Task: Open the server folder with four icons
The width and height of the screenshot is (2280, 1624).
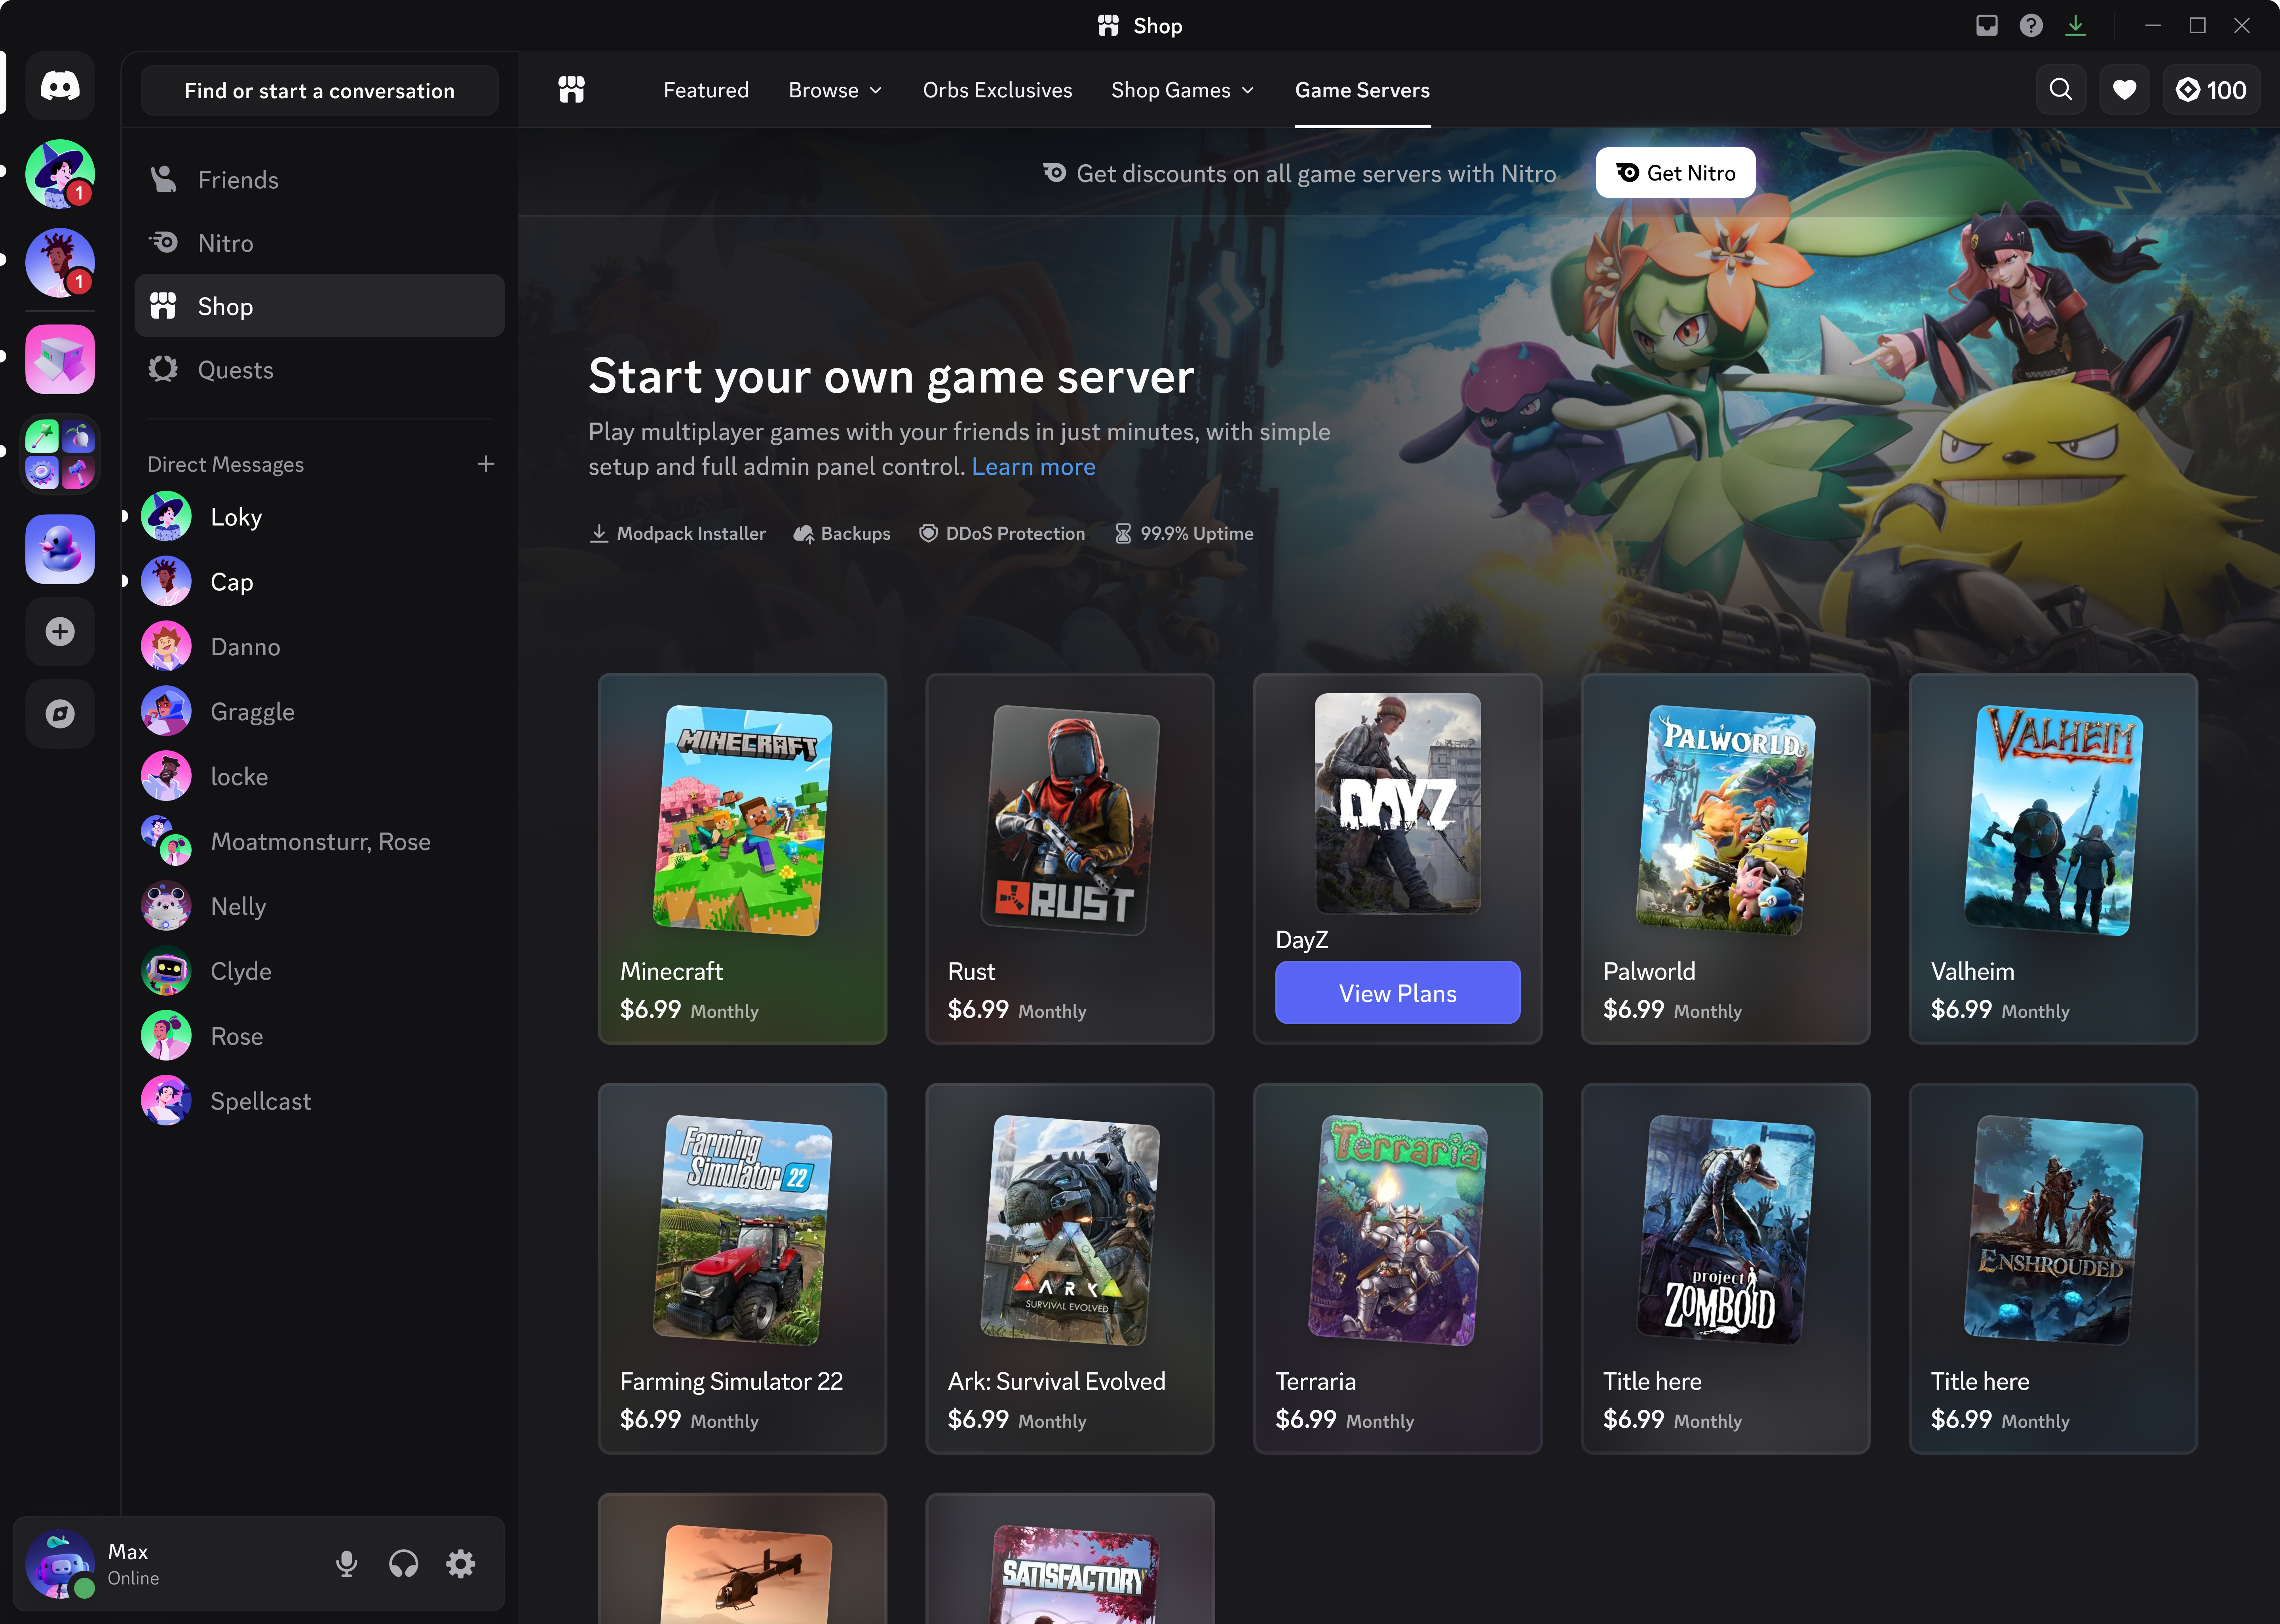Action: [60, 454]
